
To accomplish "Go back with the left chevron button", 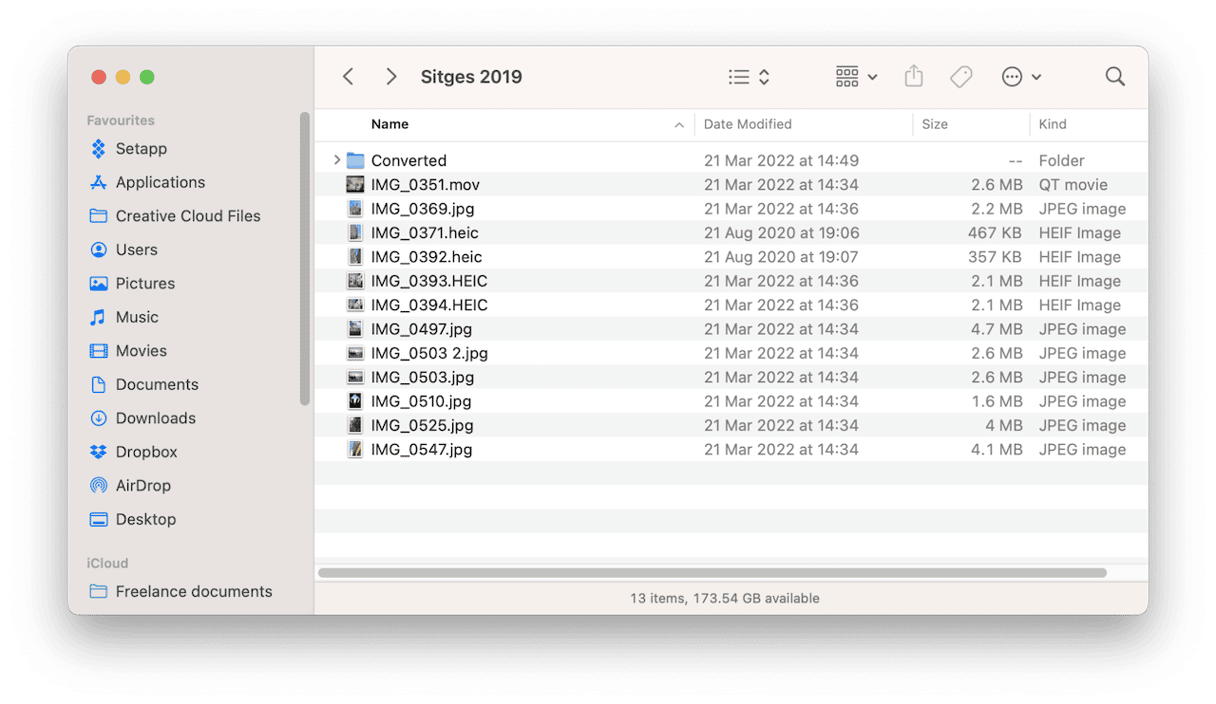I will (348, 77).
